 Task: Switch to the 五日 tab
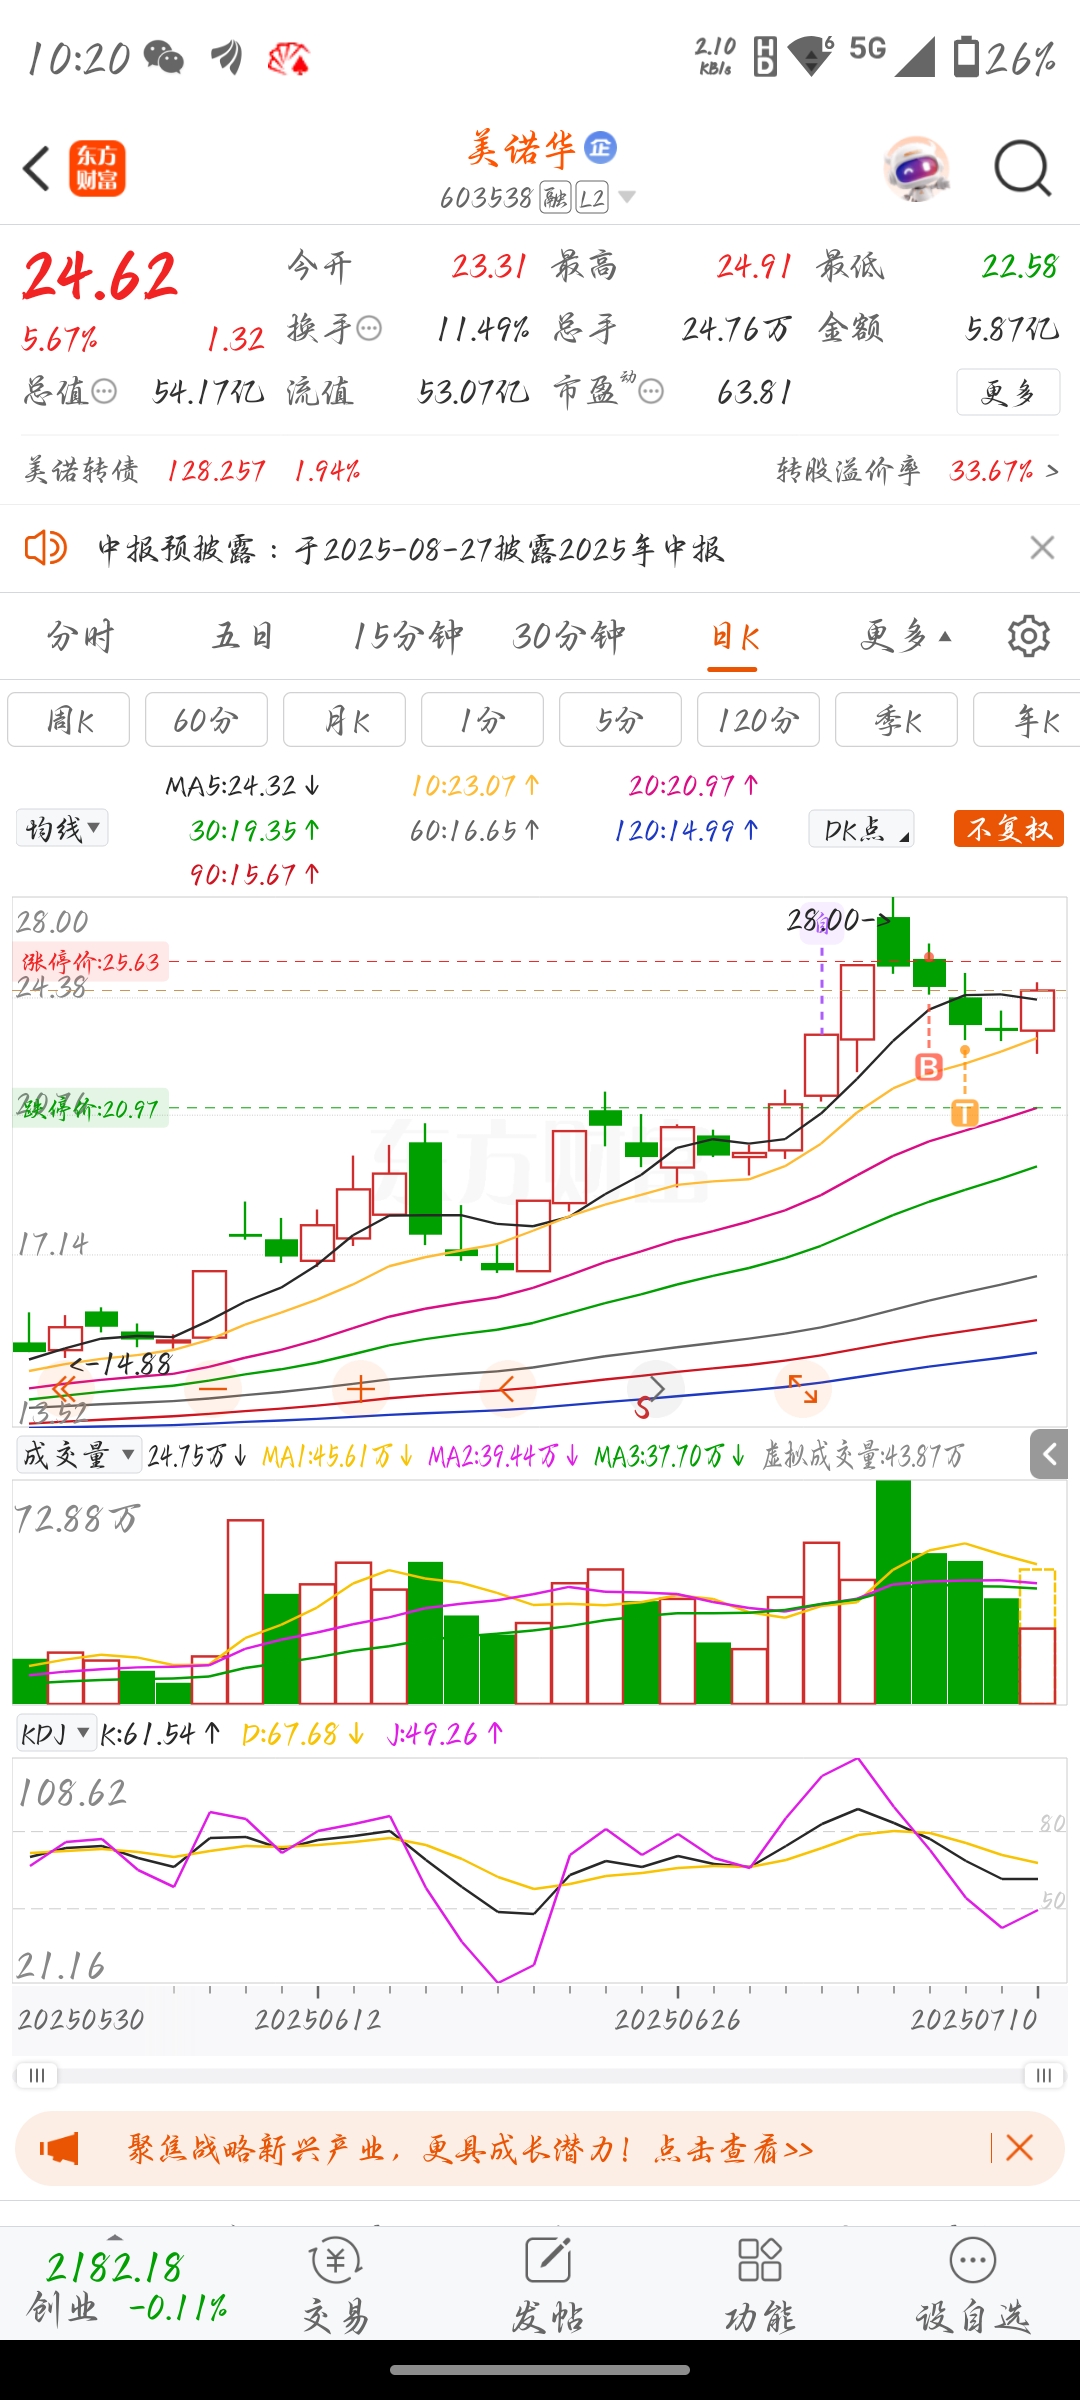pyautogui.click(x=243, y=636)
